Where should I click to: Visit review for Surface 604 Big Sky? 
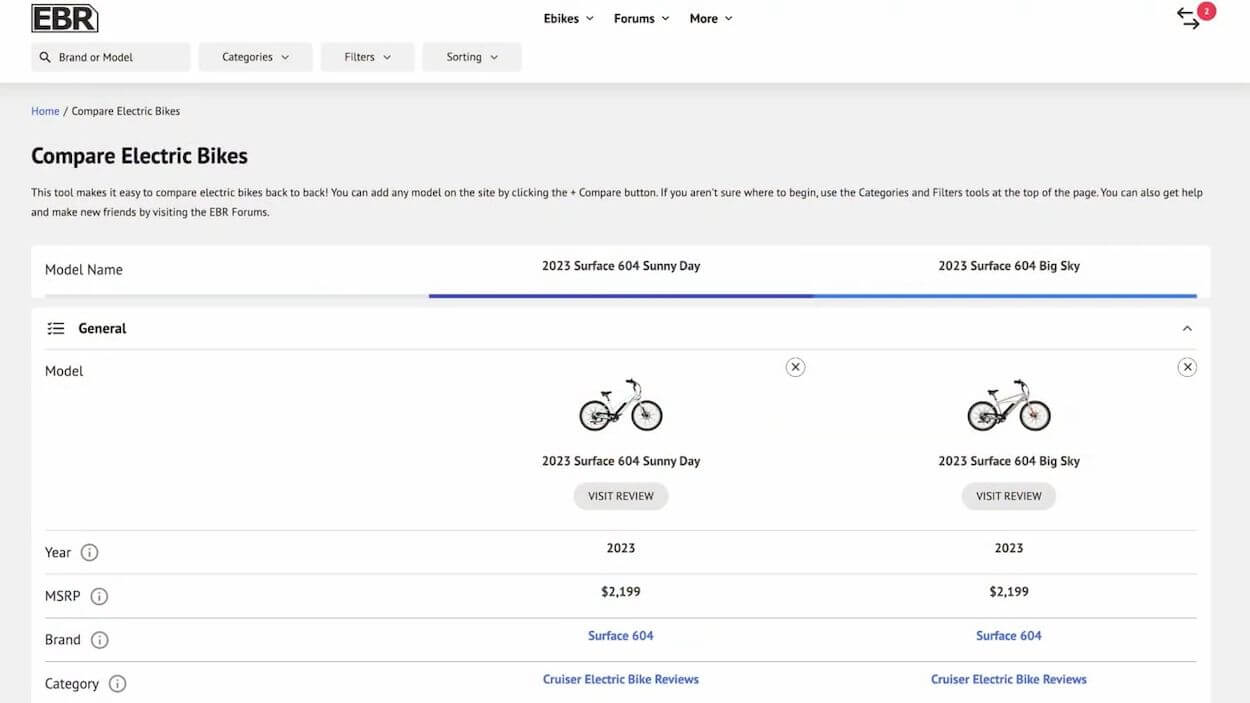click(1009, 496)
